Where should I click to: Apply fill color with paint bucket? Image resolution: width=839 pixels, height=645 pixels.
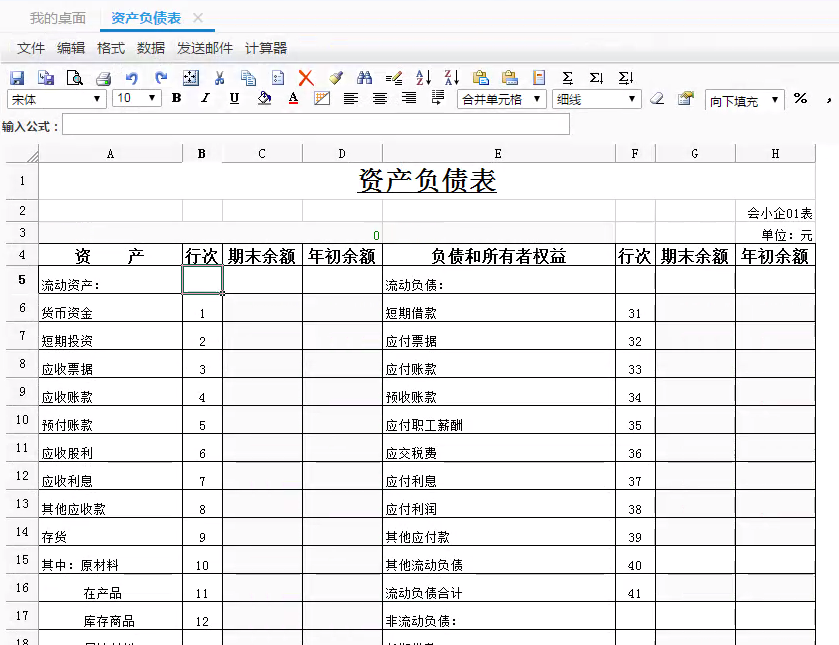[x=264, y=98]
